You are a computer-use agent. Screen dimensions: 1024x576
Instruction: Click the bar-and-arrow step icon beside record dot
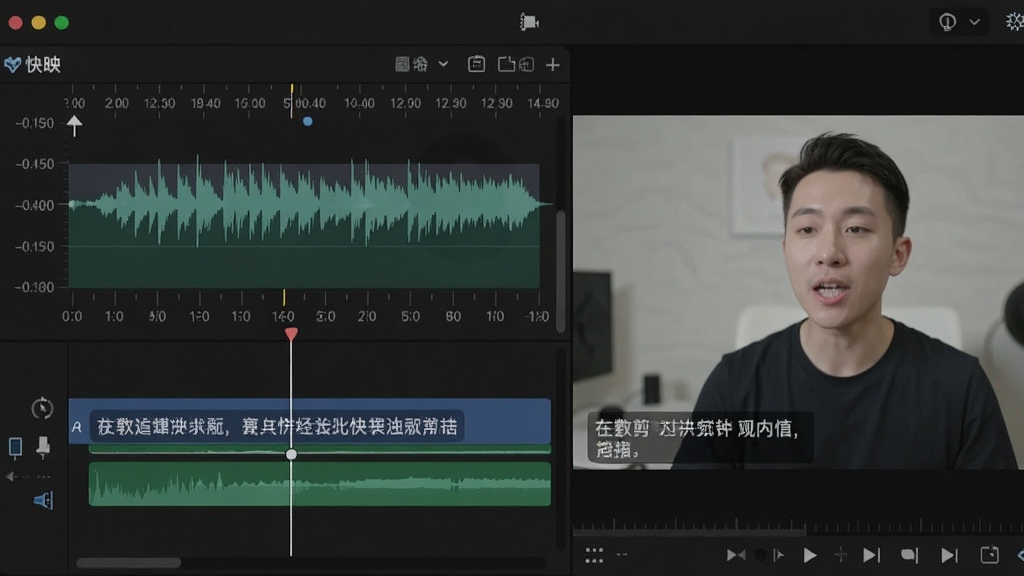click(x=778, y=555)
